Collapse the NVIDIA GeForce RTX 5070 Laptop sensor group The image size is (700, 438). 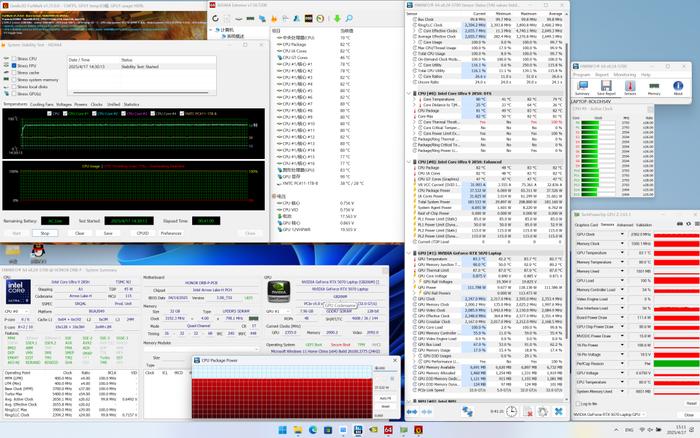[409, 253]
